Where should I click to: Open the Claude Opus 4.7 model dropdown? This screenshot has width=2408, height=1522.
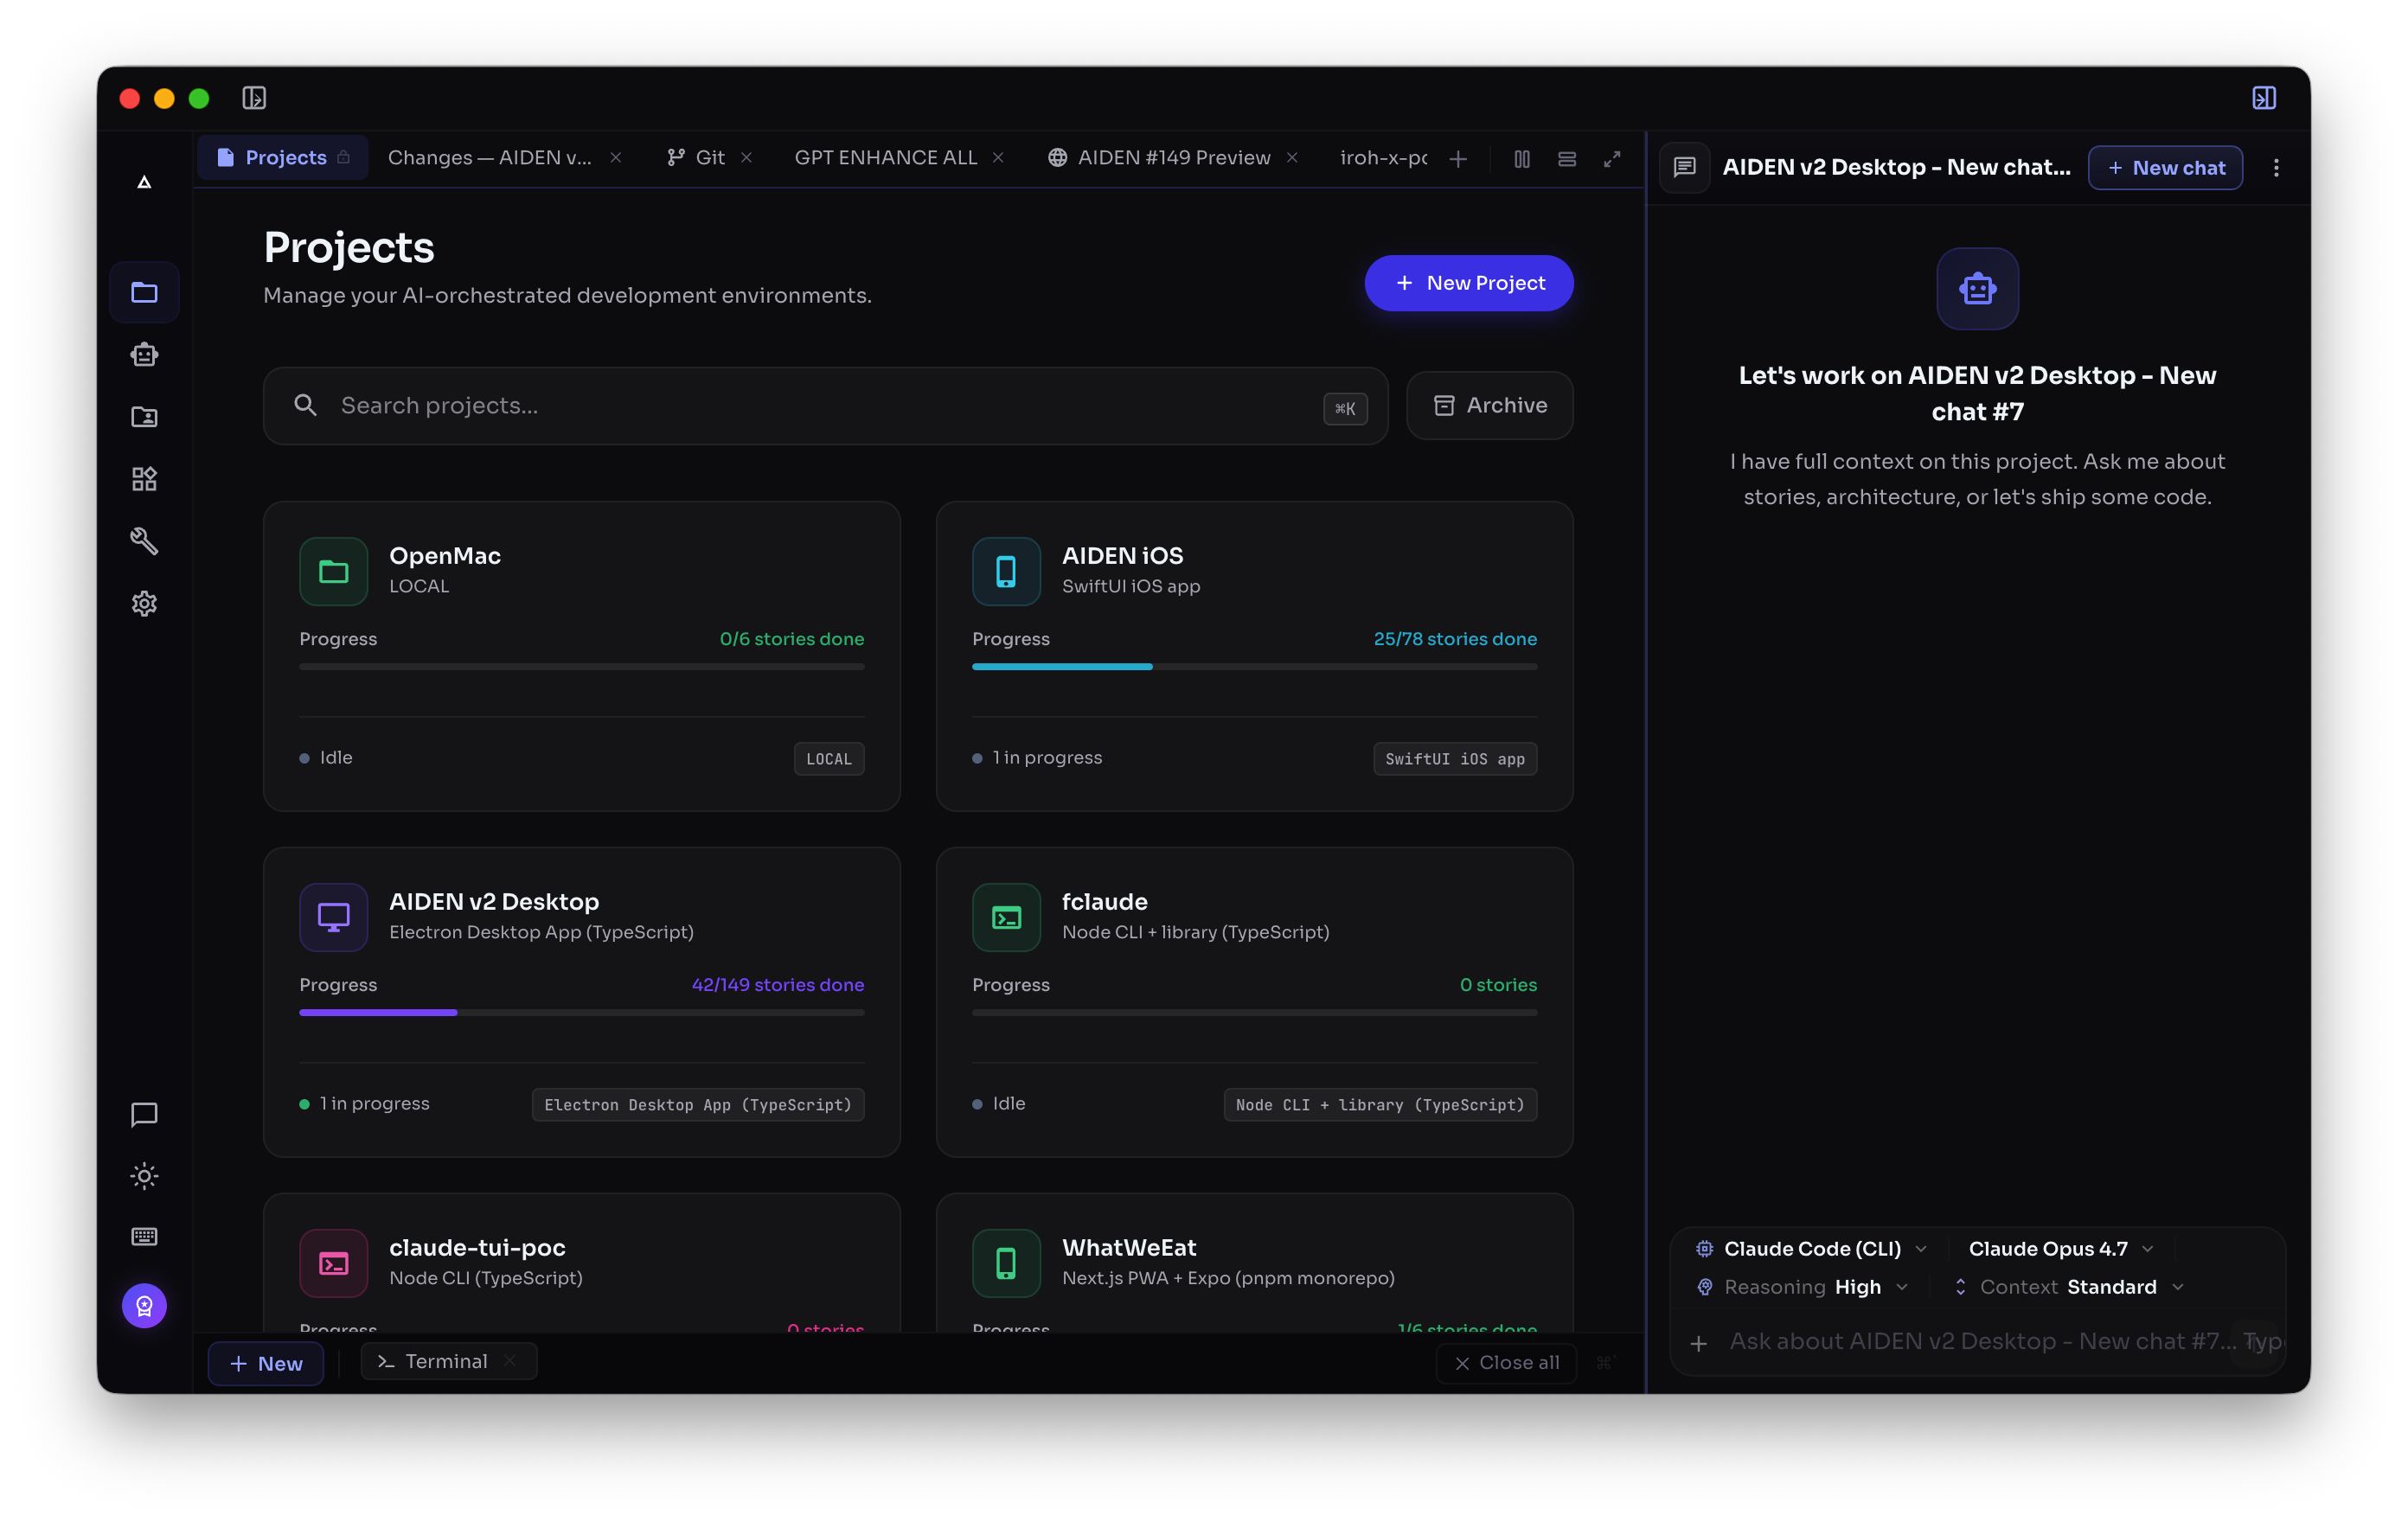click(2060, 1248)
